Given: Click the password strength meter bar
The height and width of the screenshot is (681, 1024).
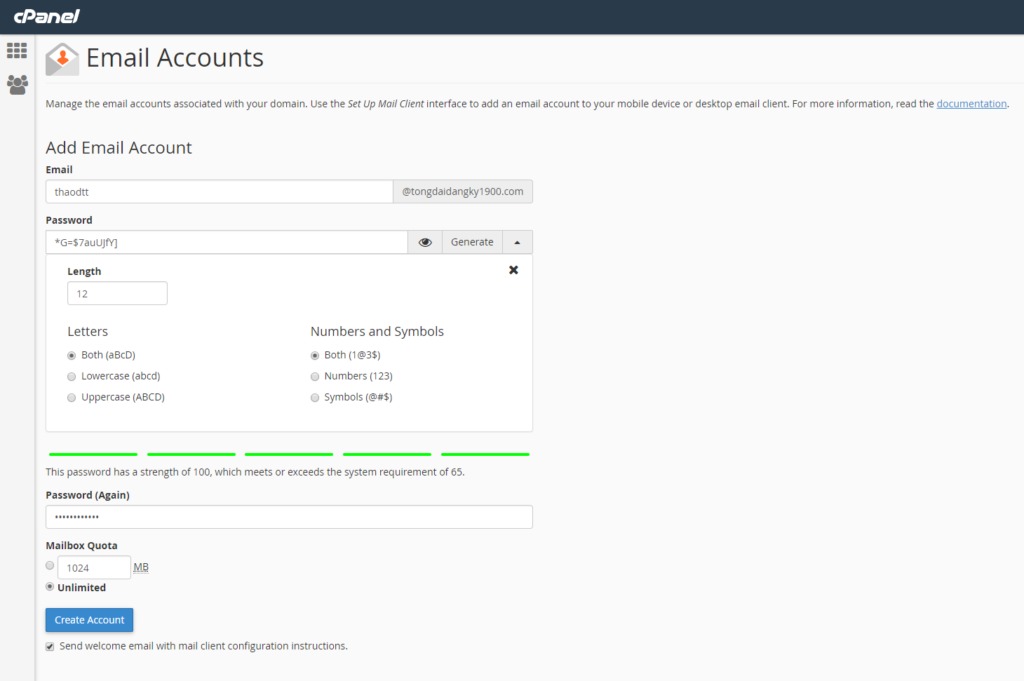Looking at the screenshot, I should pyautogui.click(x=289, y=454).
